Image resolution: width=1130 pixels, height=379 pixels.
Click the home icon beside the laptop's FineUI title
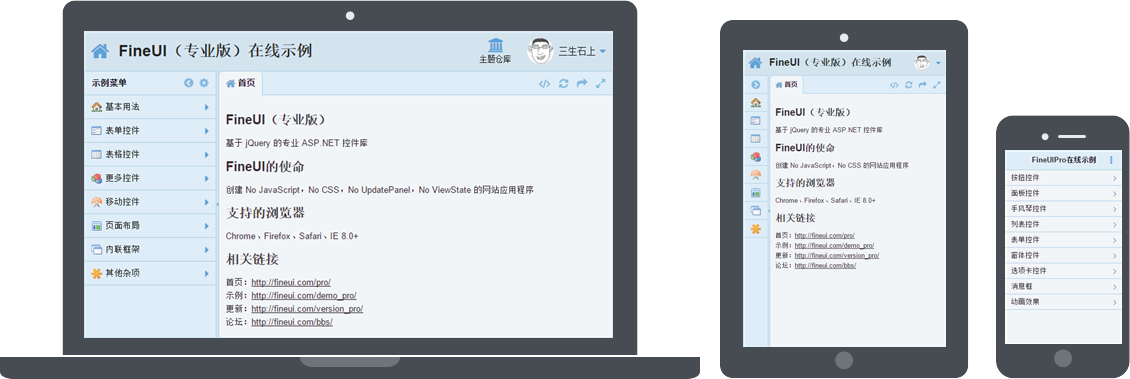click(100, 51)
